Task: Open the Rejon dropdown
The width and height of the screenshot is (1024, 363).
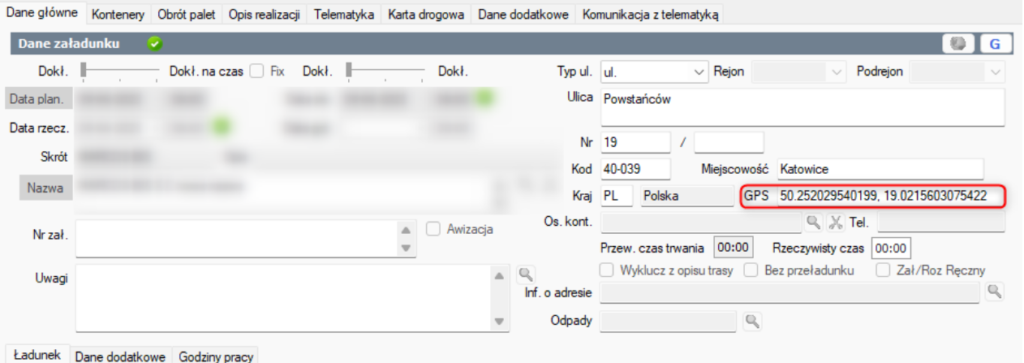Action: (x=836, y=71)
